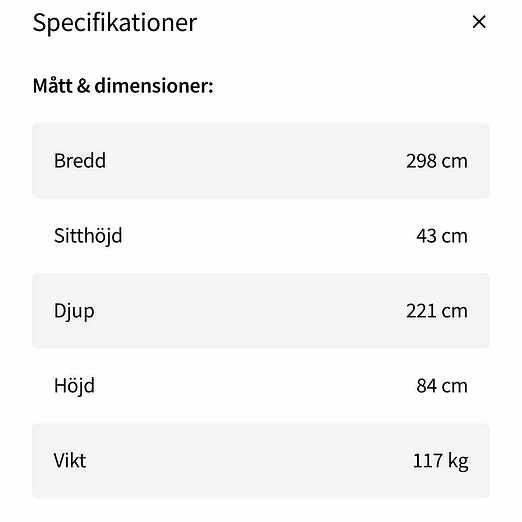Select the Bredd row
The width and height of the screenshot is (522, 522).
pos(261,161)
